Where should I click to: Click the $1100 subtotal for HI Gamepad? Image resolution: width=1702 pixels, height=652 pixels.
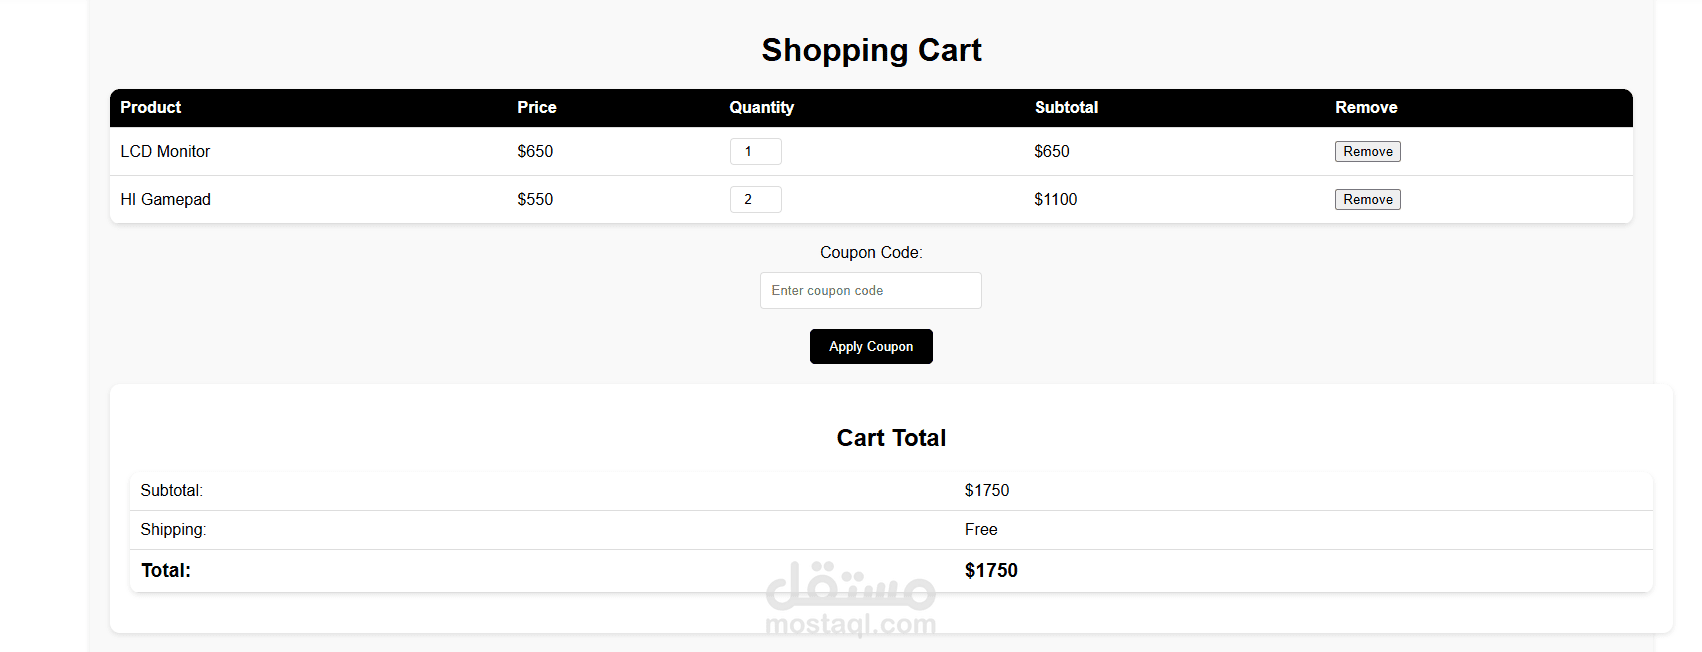pyautogui.click(x=1055, y=200)
